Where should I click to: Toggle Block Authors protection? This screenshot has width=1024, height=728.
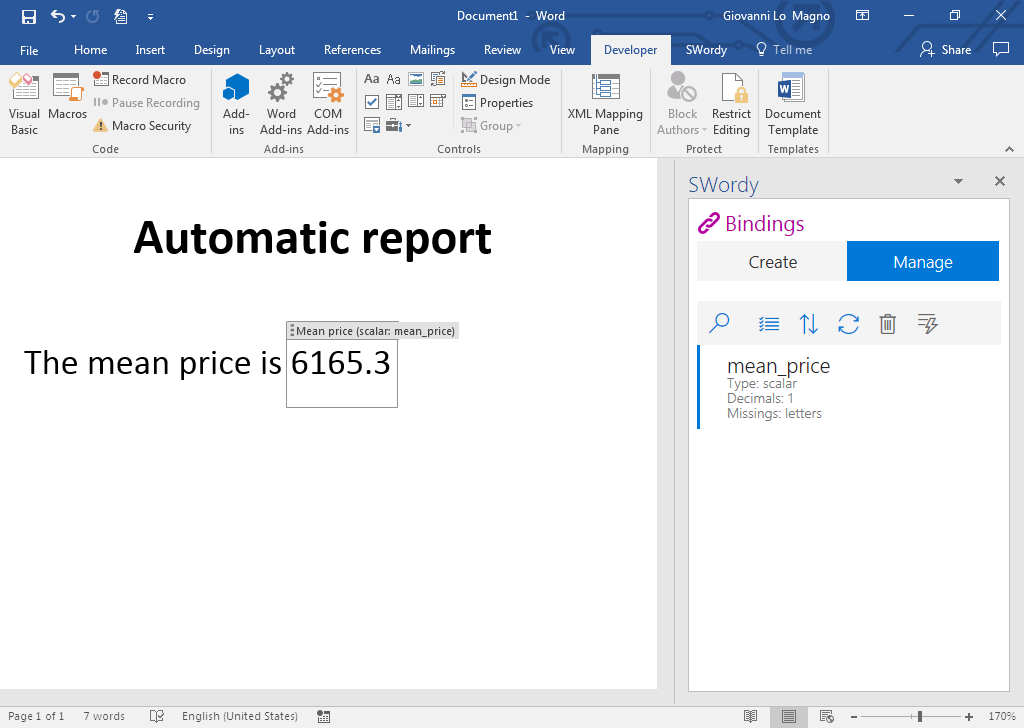[681, 103]
